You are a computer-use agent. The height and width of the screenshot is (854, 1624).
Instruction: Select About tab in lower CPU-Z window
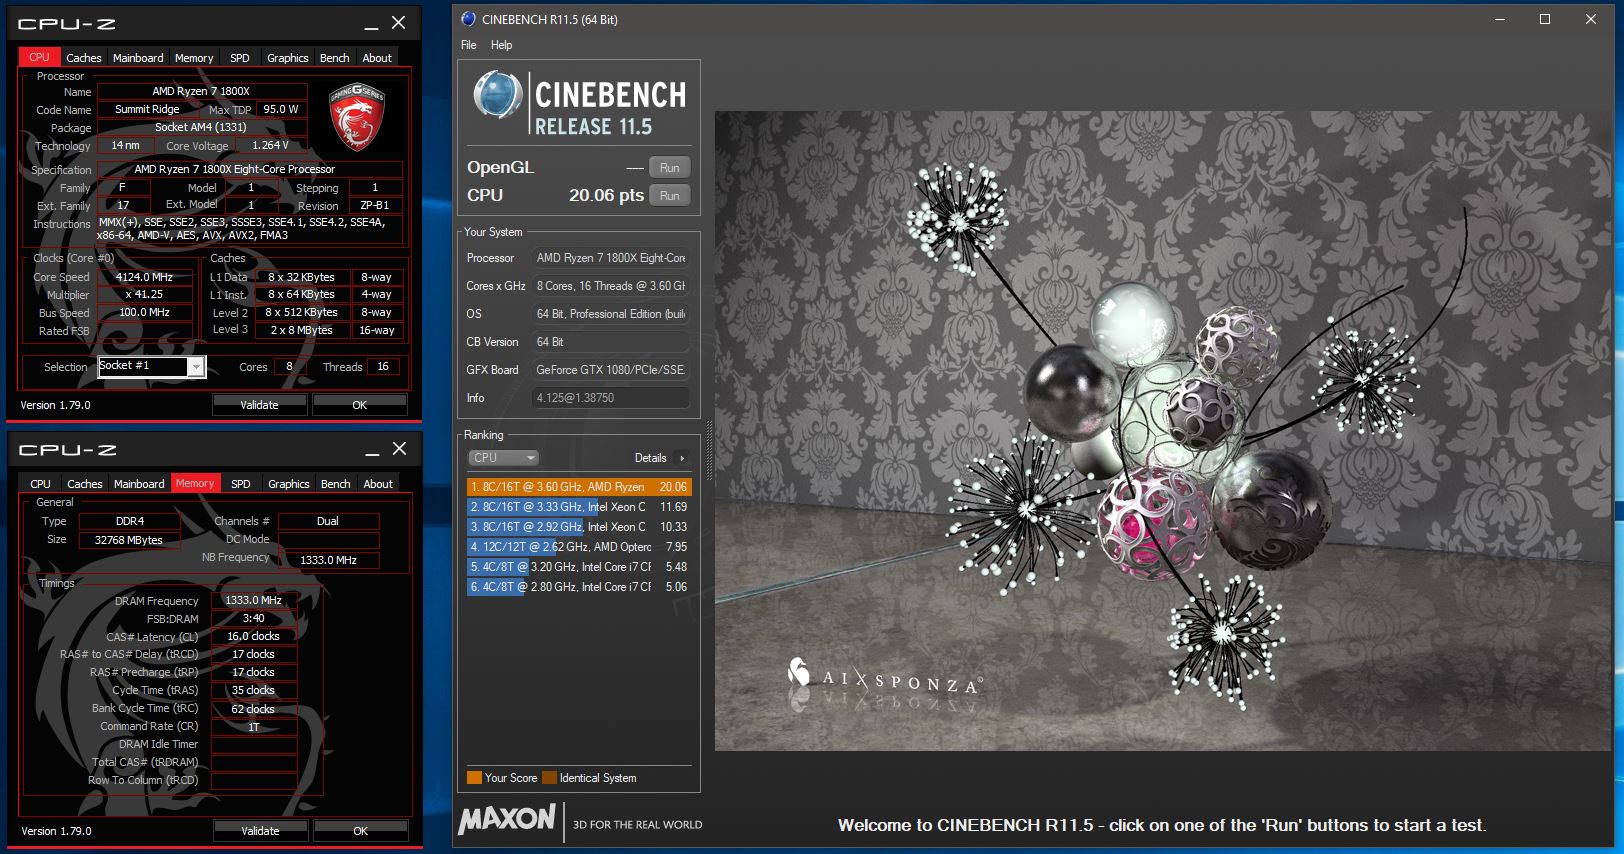click(x=378, y=484)
